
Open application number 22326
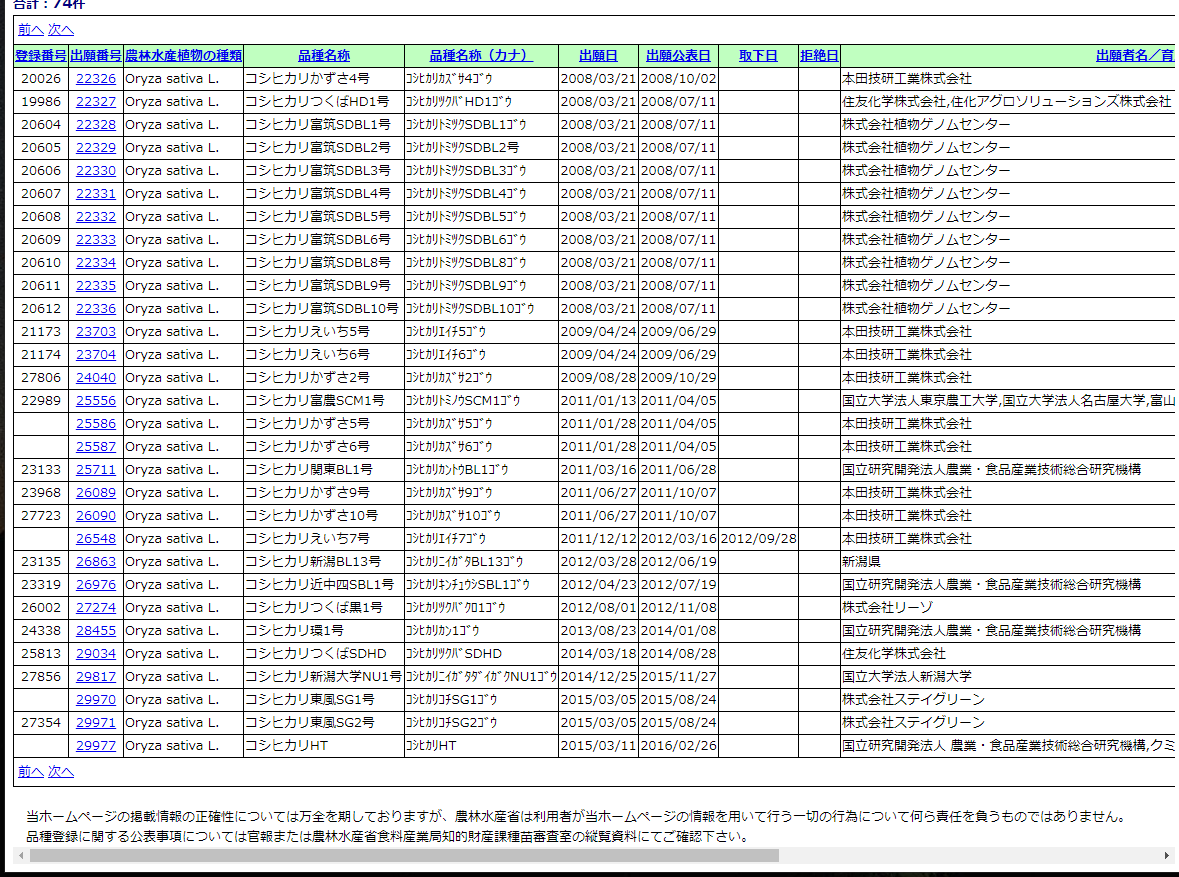[95, 79]
